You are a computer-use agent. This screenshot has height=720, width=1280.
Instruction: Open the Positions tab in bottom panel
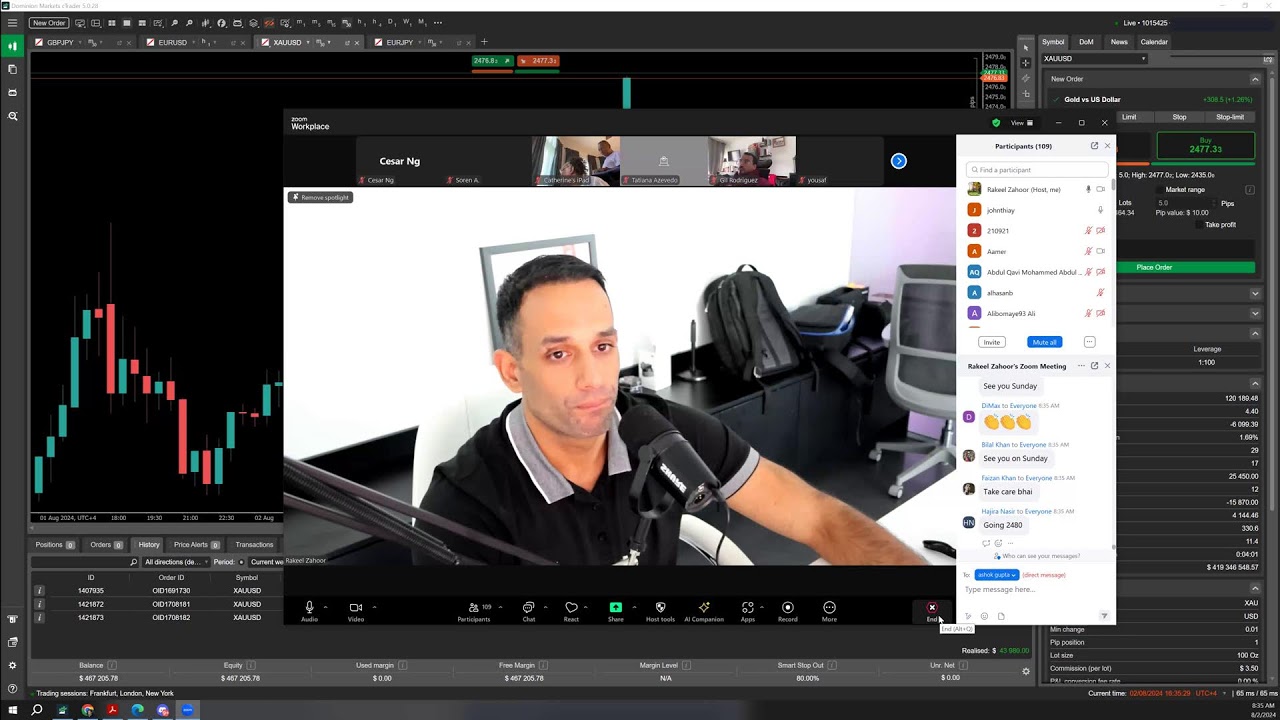pyautogui.click(x=55, y=545)
